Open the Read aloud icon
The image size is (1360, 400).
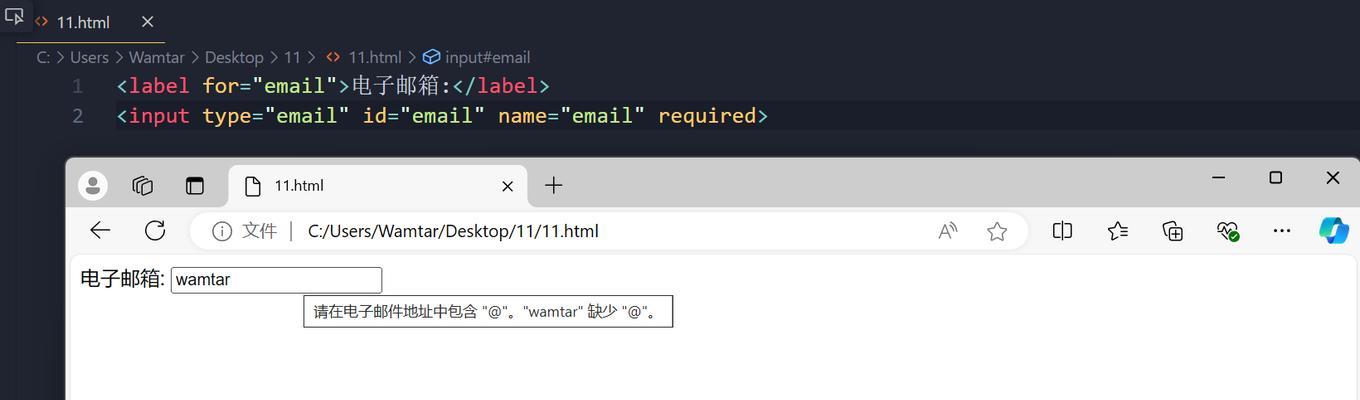(x=947, y=231)
